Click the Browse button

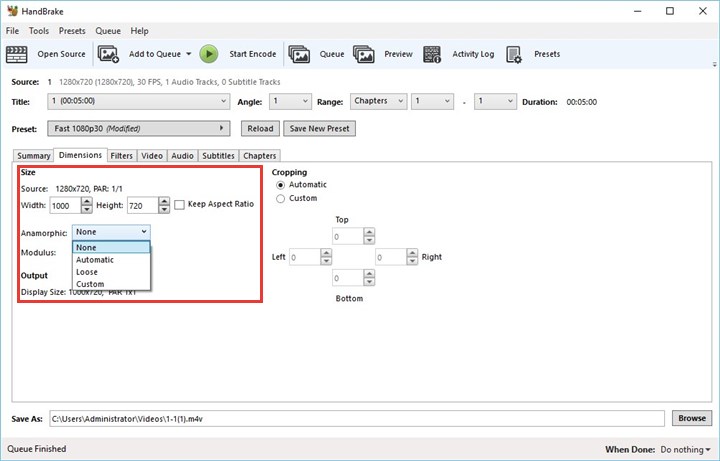pos(690,418)
